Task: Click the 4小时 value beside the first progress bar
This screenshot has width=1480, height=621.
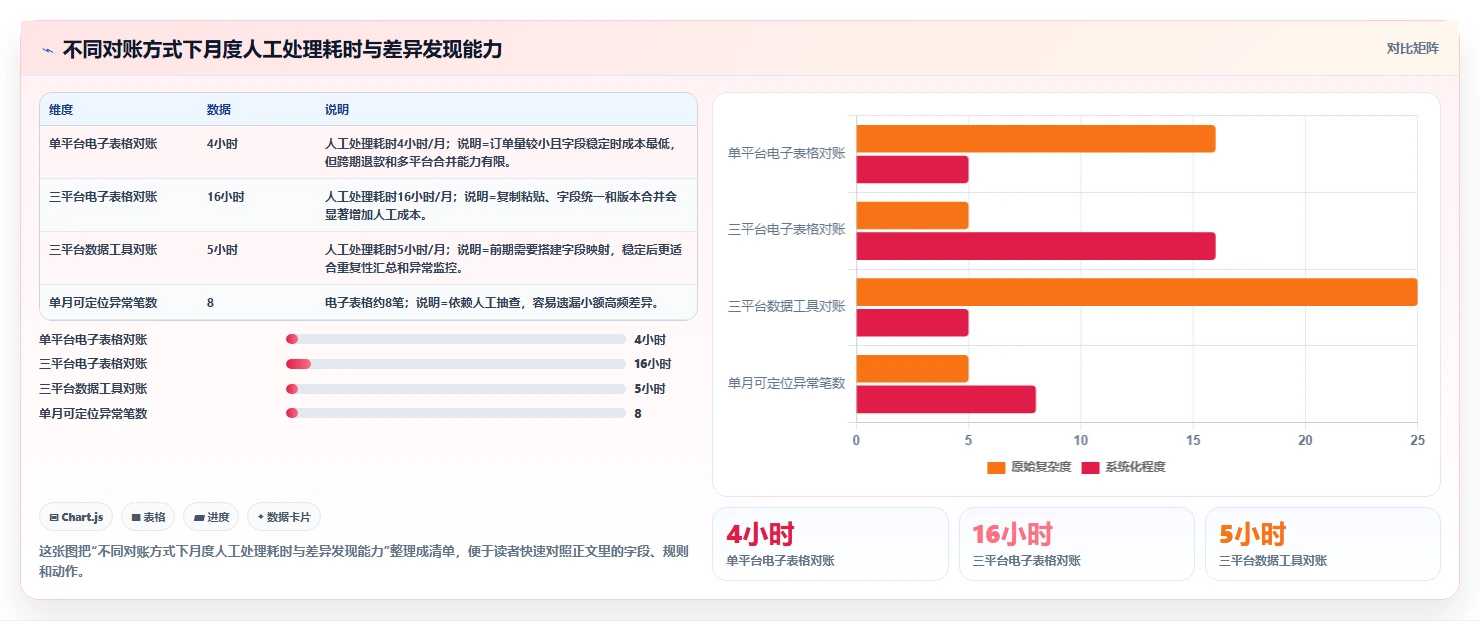Action: (650, 340)
